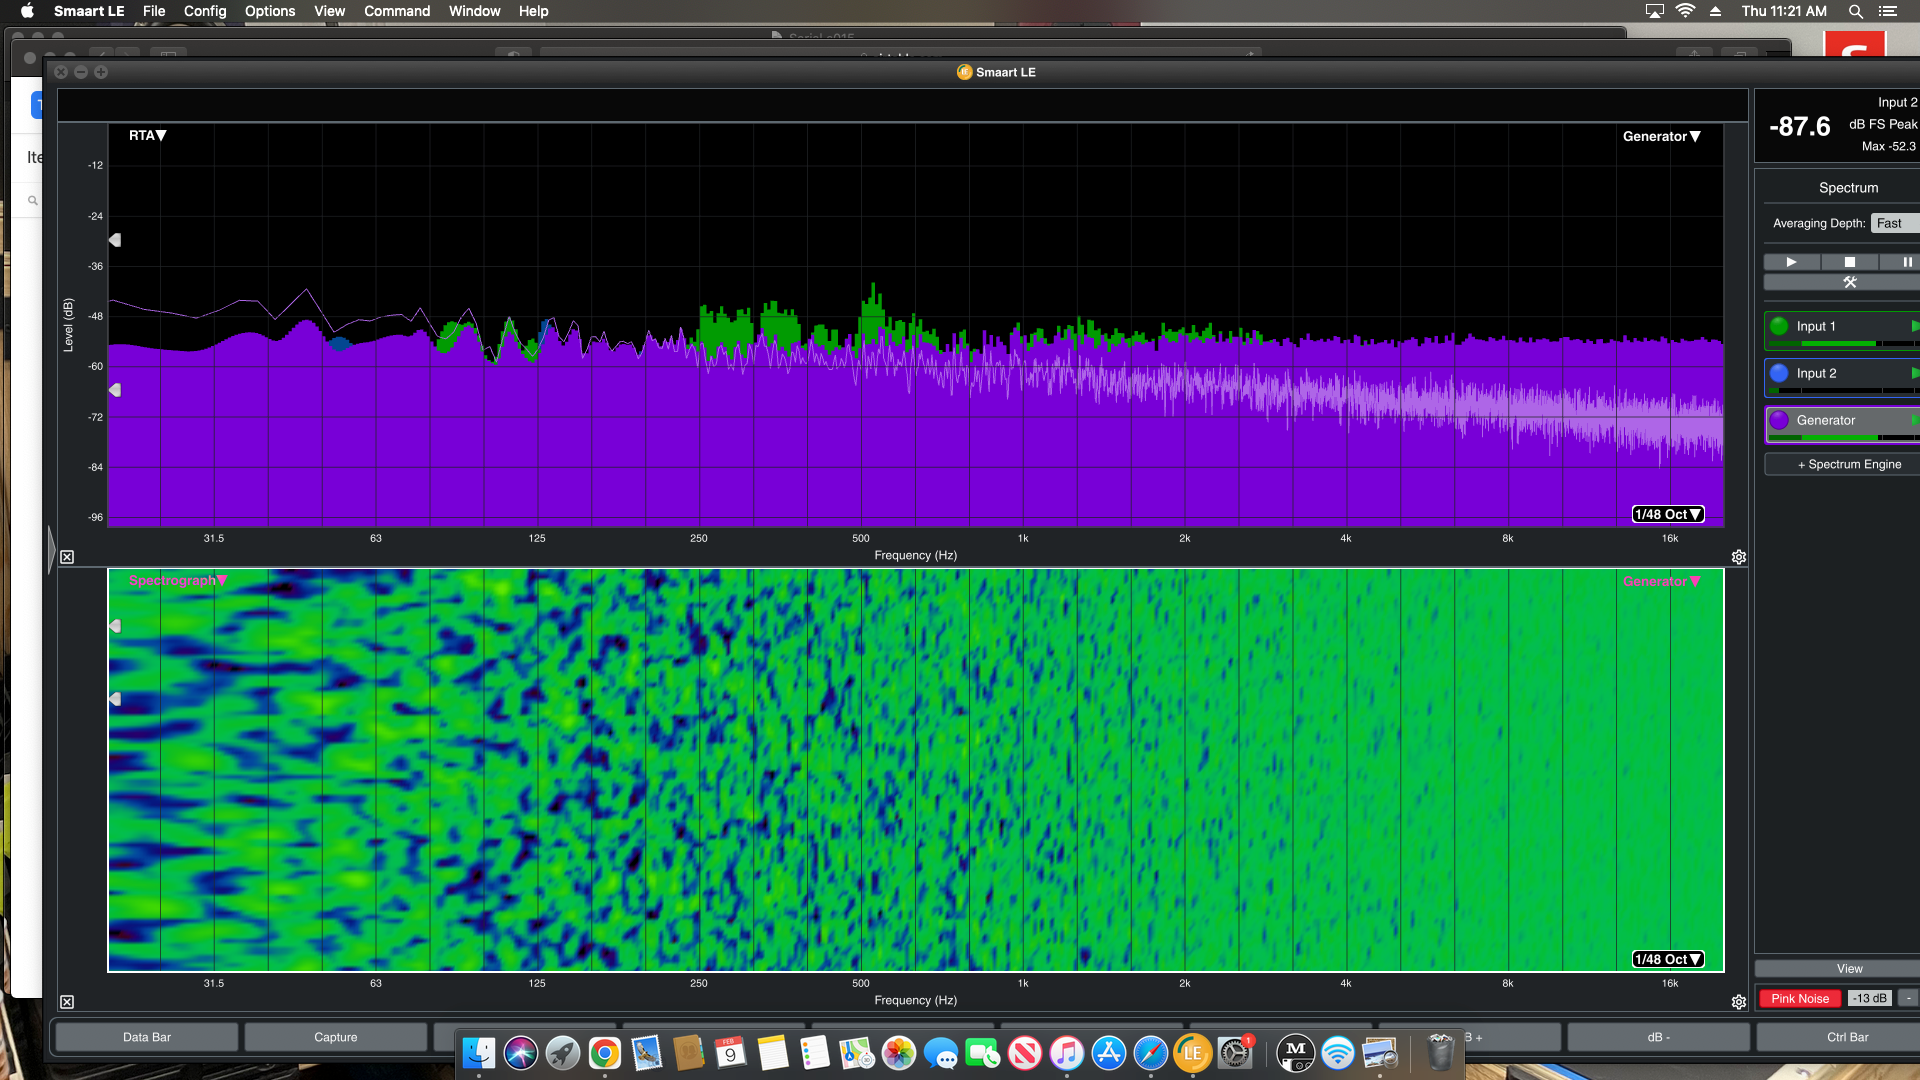Pause measurement with the pause button

pyautogui.click(x=1905, y=262)
